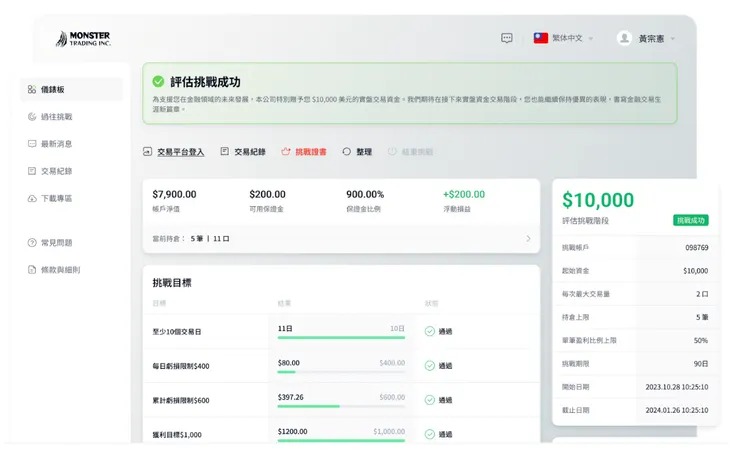Click the 起始資金 $10,000 value
Viewport: 740px width, 457px height.
696,271
